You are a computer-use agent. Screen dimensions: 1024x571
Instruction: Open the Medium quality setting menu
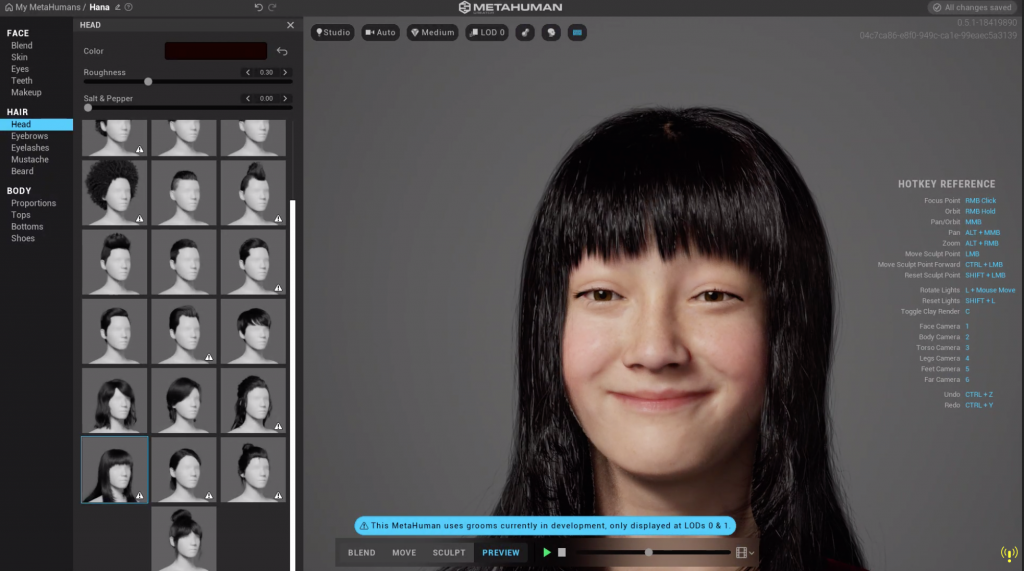click(x=432, y=32)
